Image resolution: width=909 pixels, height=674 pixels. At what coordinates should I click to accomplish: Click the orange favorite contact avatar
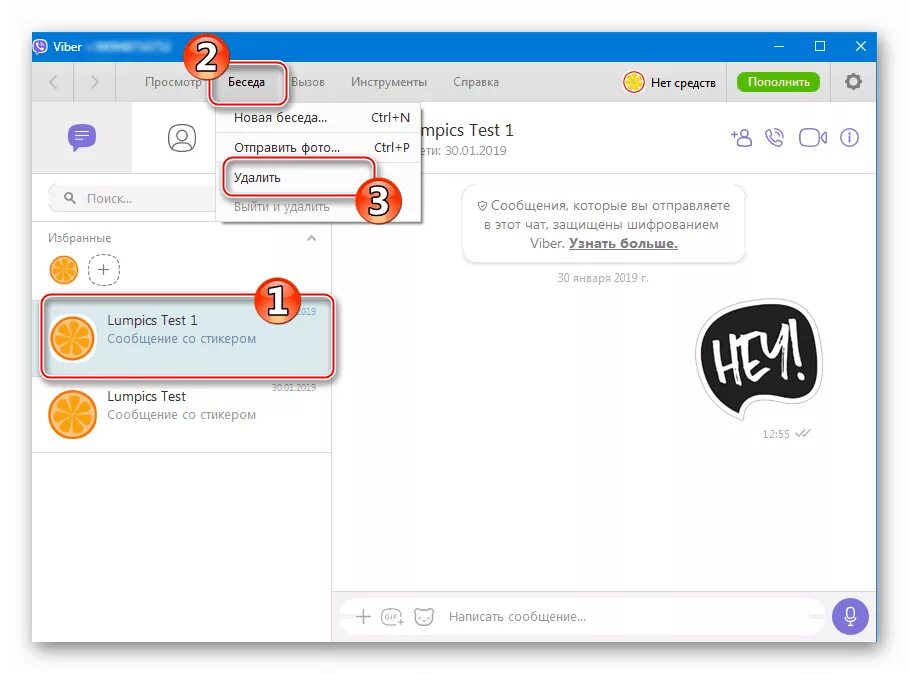[64, 270]
